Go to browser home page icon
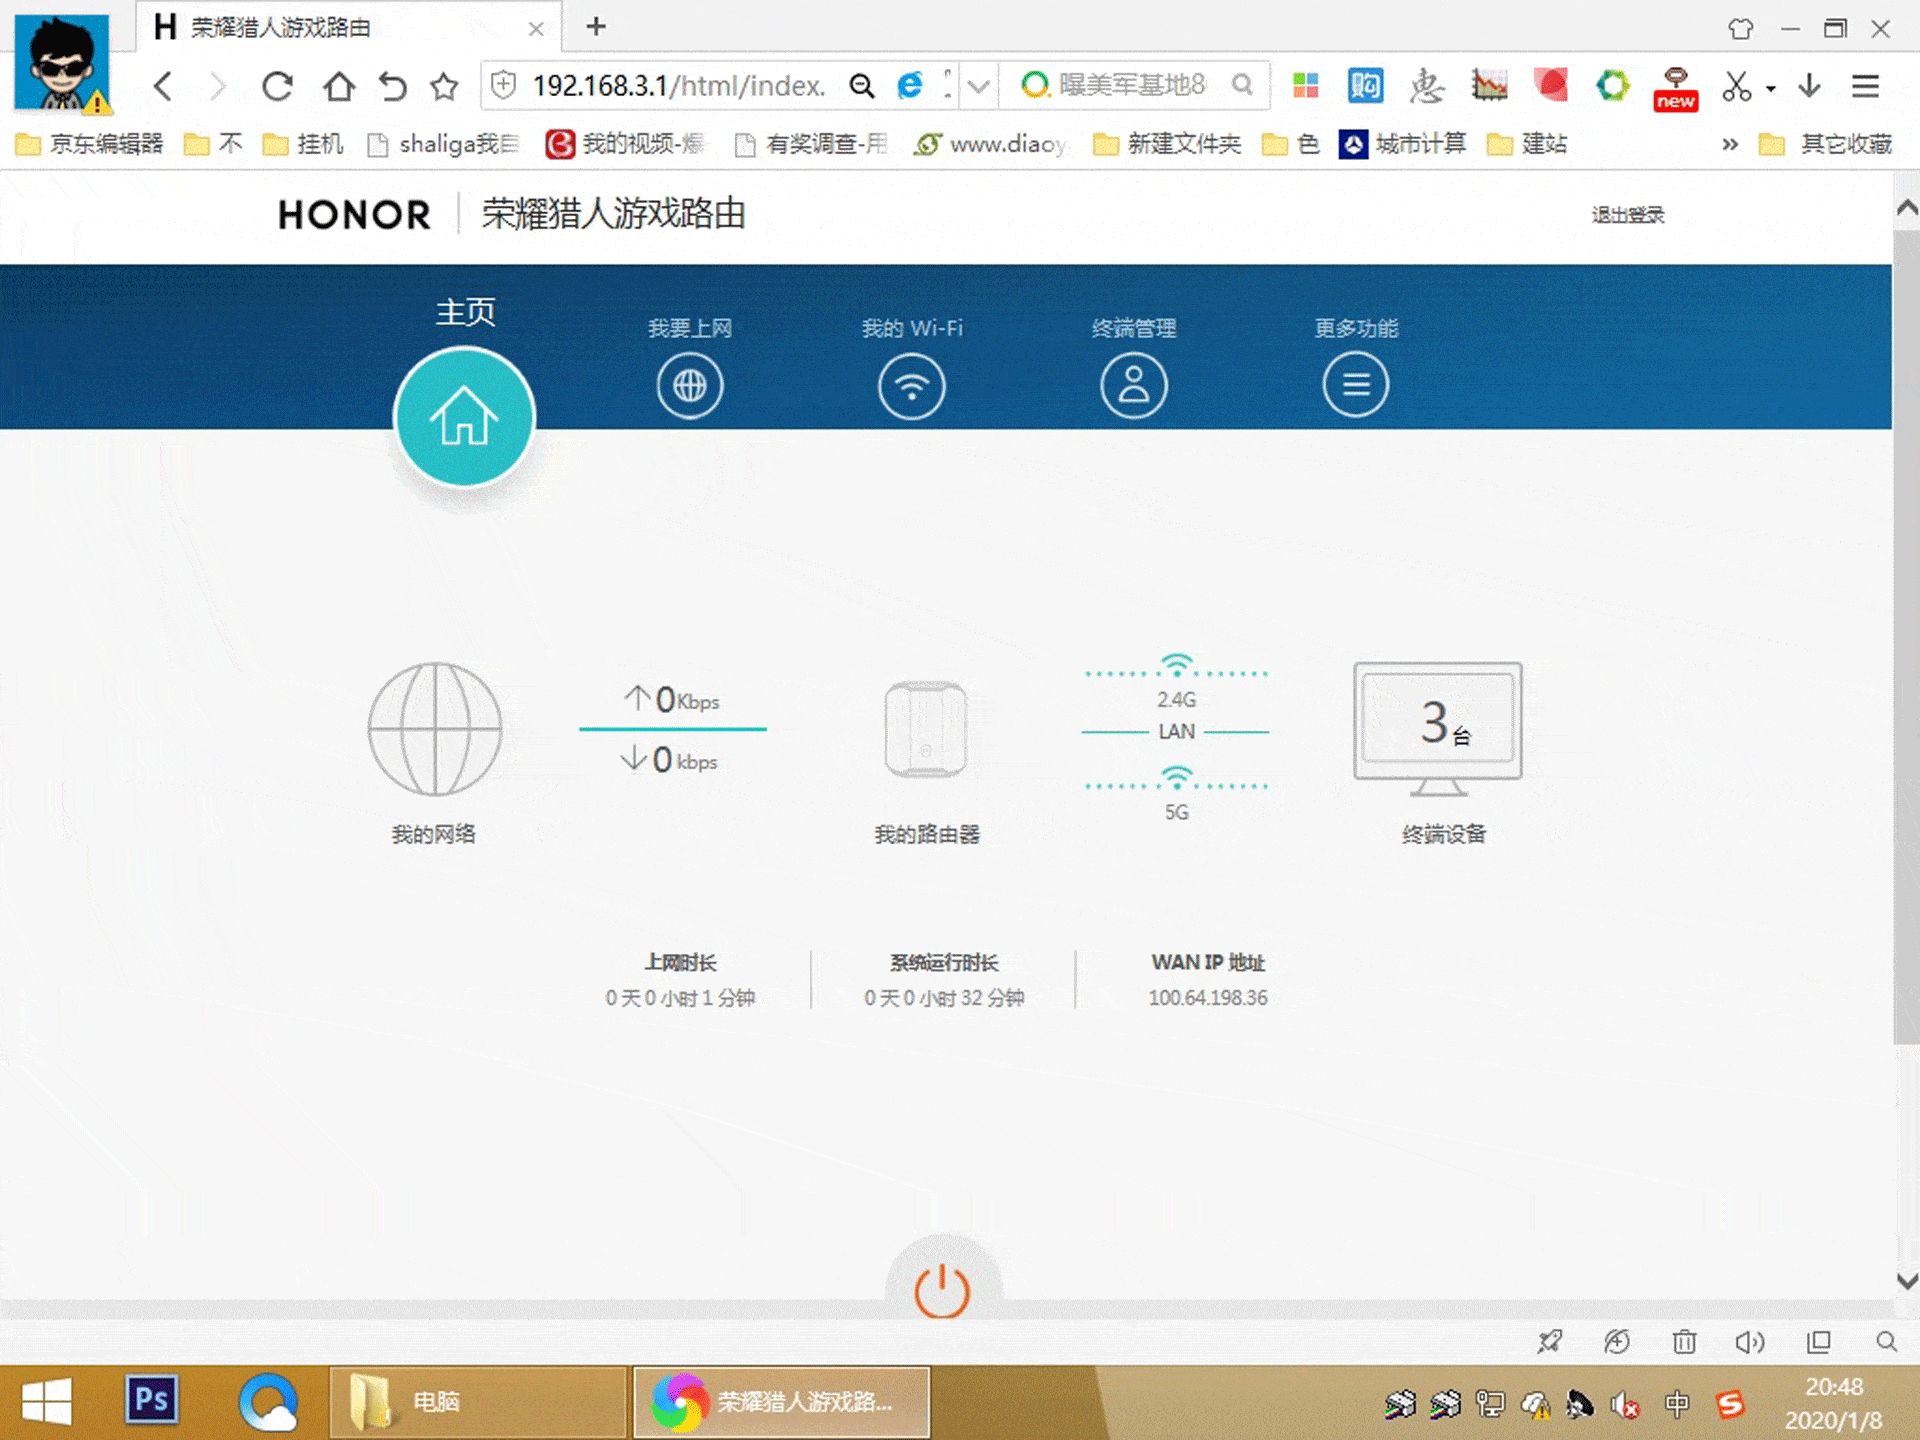Viewport: 1920px width, 1440px height. pos(339,86)
